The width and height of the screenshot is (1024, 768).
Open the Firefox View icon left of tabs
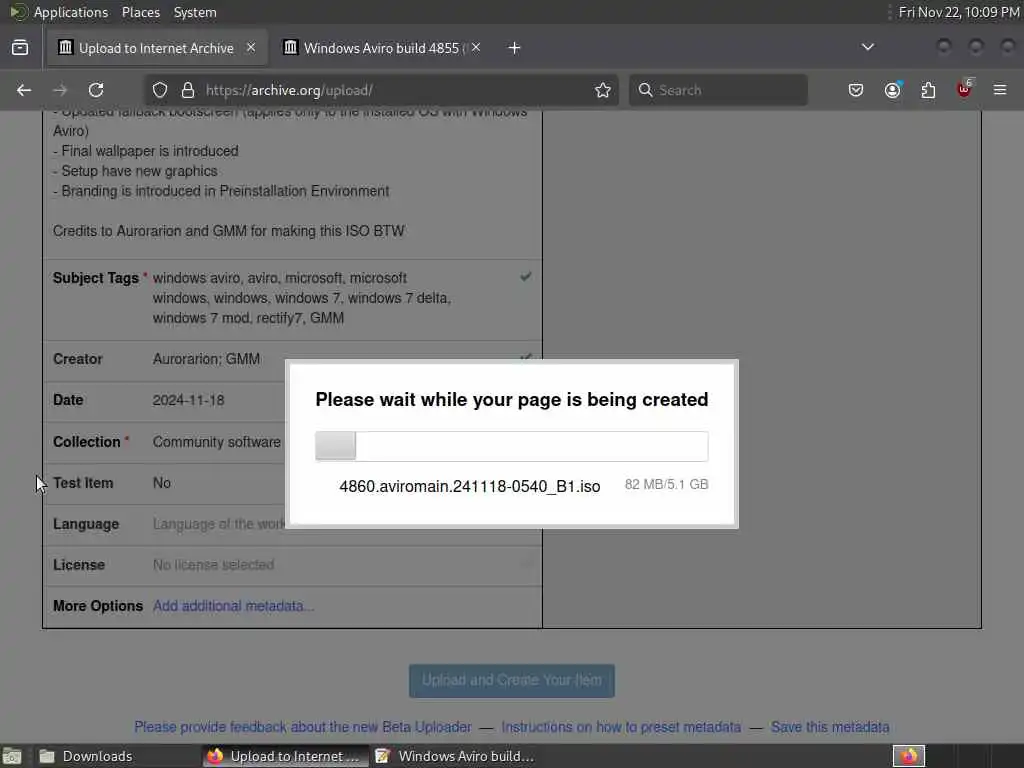click(x=20, y=48)
